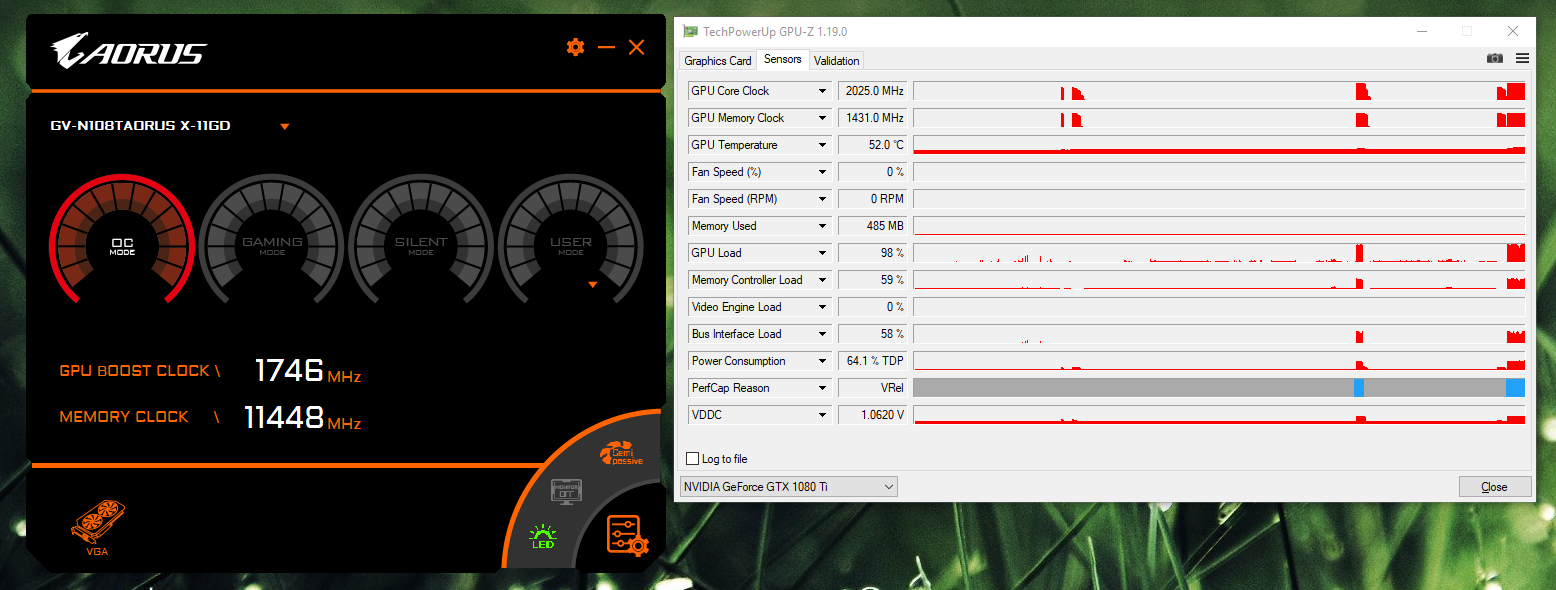Activate User Mode gauge

click(570, 240)
